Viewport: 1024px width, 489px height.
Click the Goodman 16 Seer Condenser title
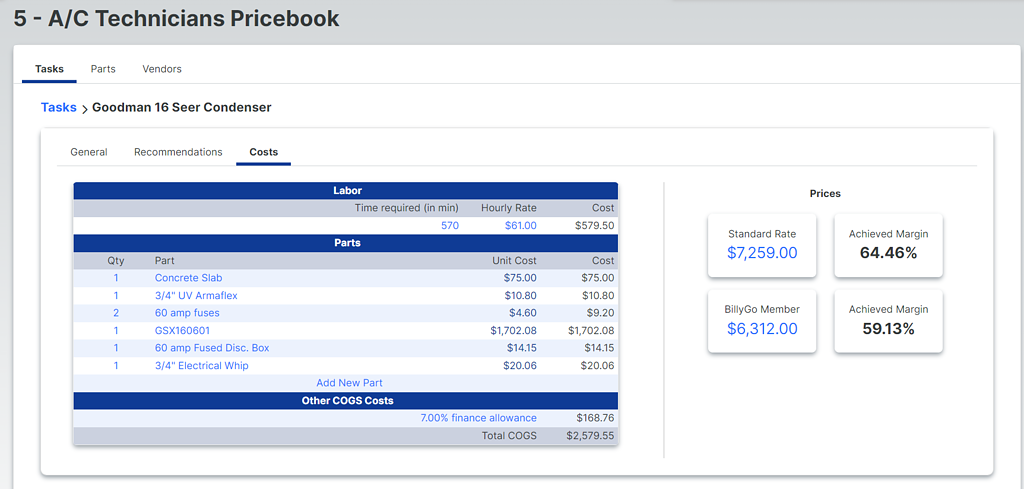point(182,107)
